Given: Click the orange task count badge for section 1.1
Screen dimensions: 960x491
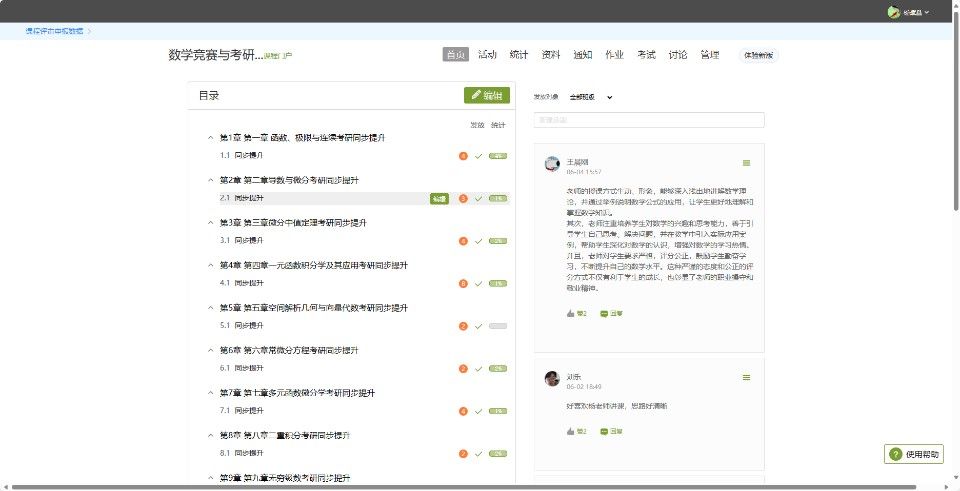Looking at the screenshot, I should coord(463,156).
